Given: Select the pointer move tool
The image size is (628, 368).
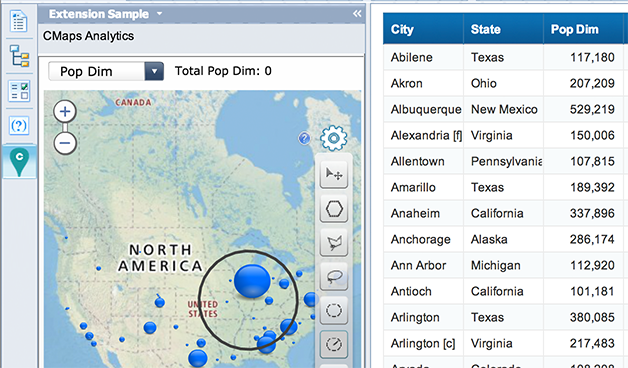Looking at the screenshot, I should click(334, 174).
